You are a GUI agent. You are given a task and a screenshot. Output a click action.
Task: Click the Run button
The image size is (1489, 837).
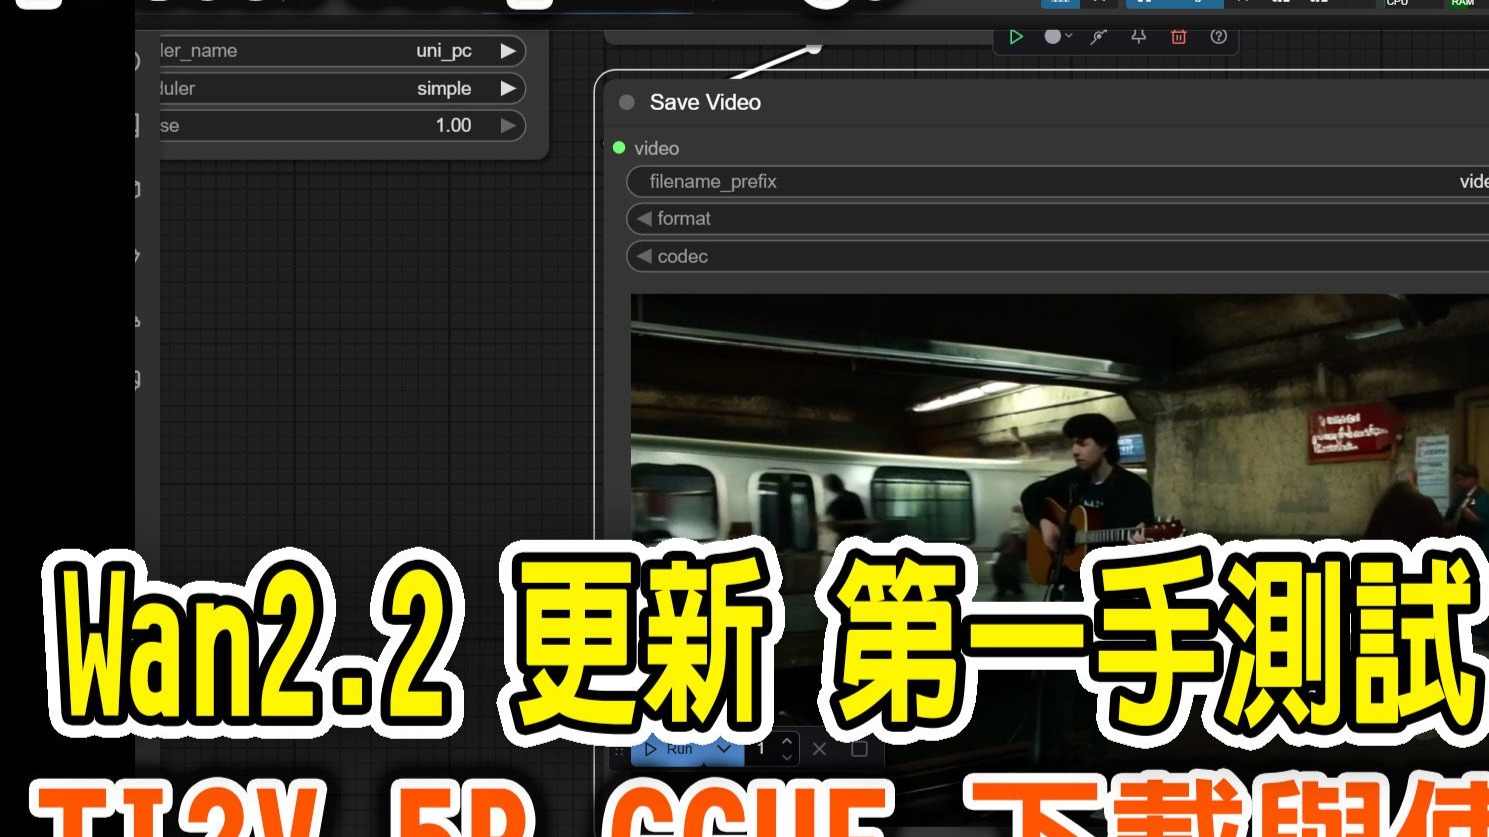point(669,749)
